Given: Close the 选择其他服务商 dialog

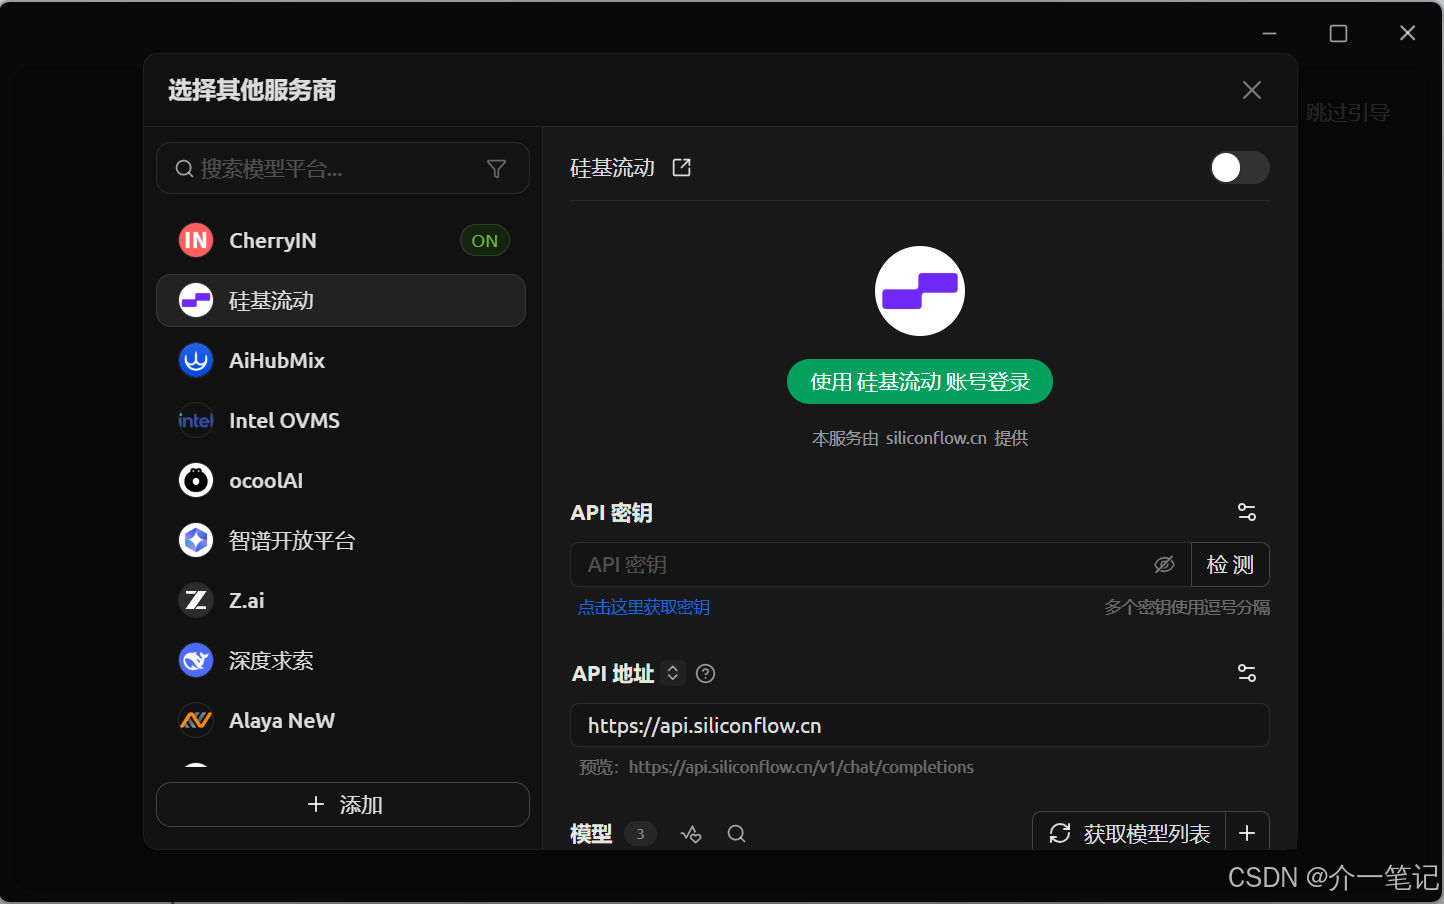Looking at the screenshot, I should (1252, 90).
